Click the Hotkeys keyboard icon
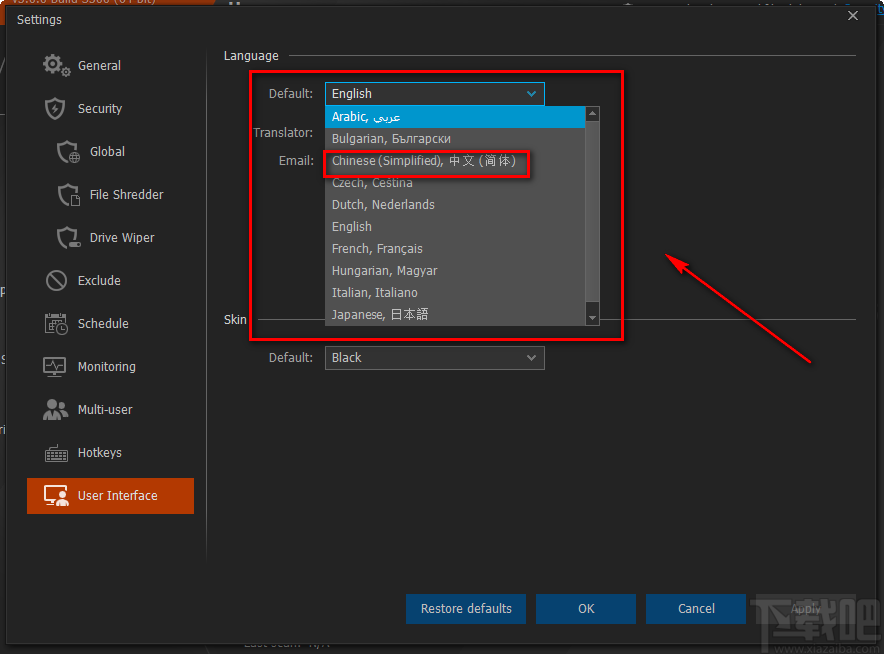 (x=56, y=453)
